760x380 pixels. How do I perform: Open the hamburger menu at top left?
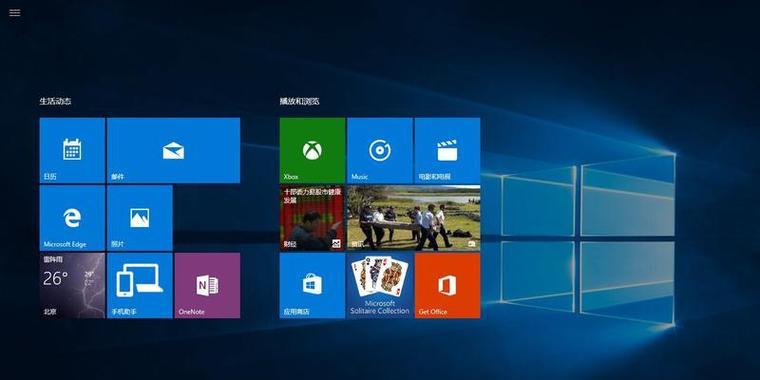point(15,13)
